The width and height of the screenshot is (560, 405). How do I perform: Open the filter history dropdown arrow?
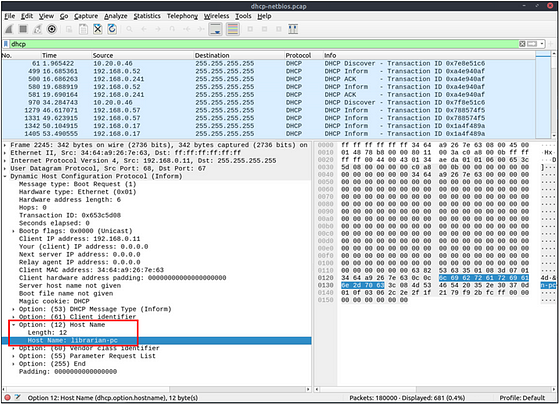[x=542, y=44]
